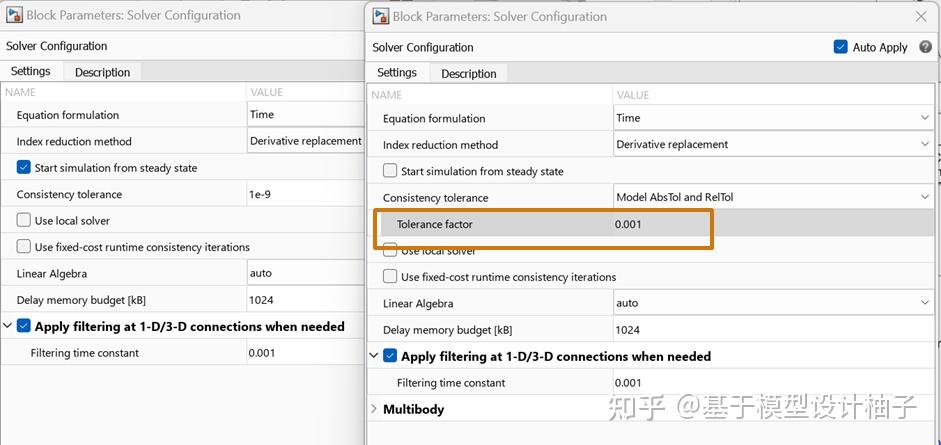Collapse Apply filtering section in right window

click(374, 356)
